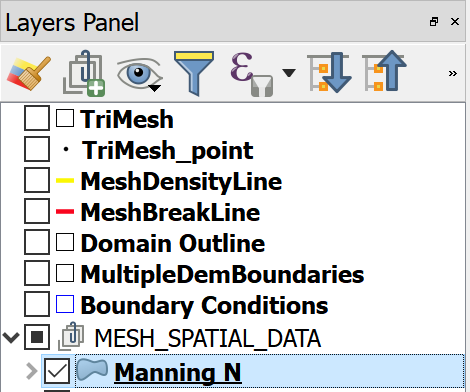Toggle the Domain Outline layer checkbox
The image size is (470, 392).
pyautogui.click(x=37, y=242)
